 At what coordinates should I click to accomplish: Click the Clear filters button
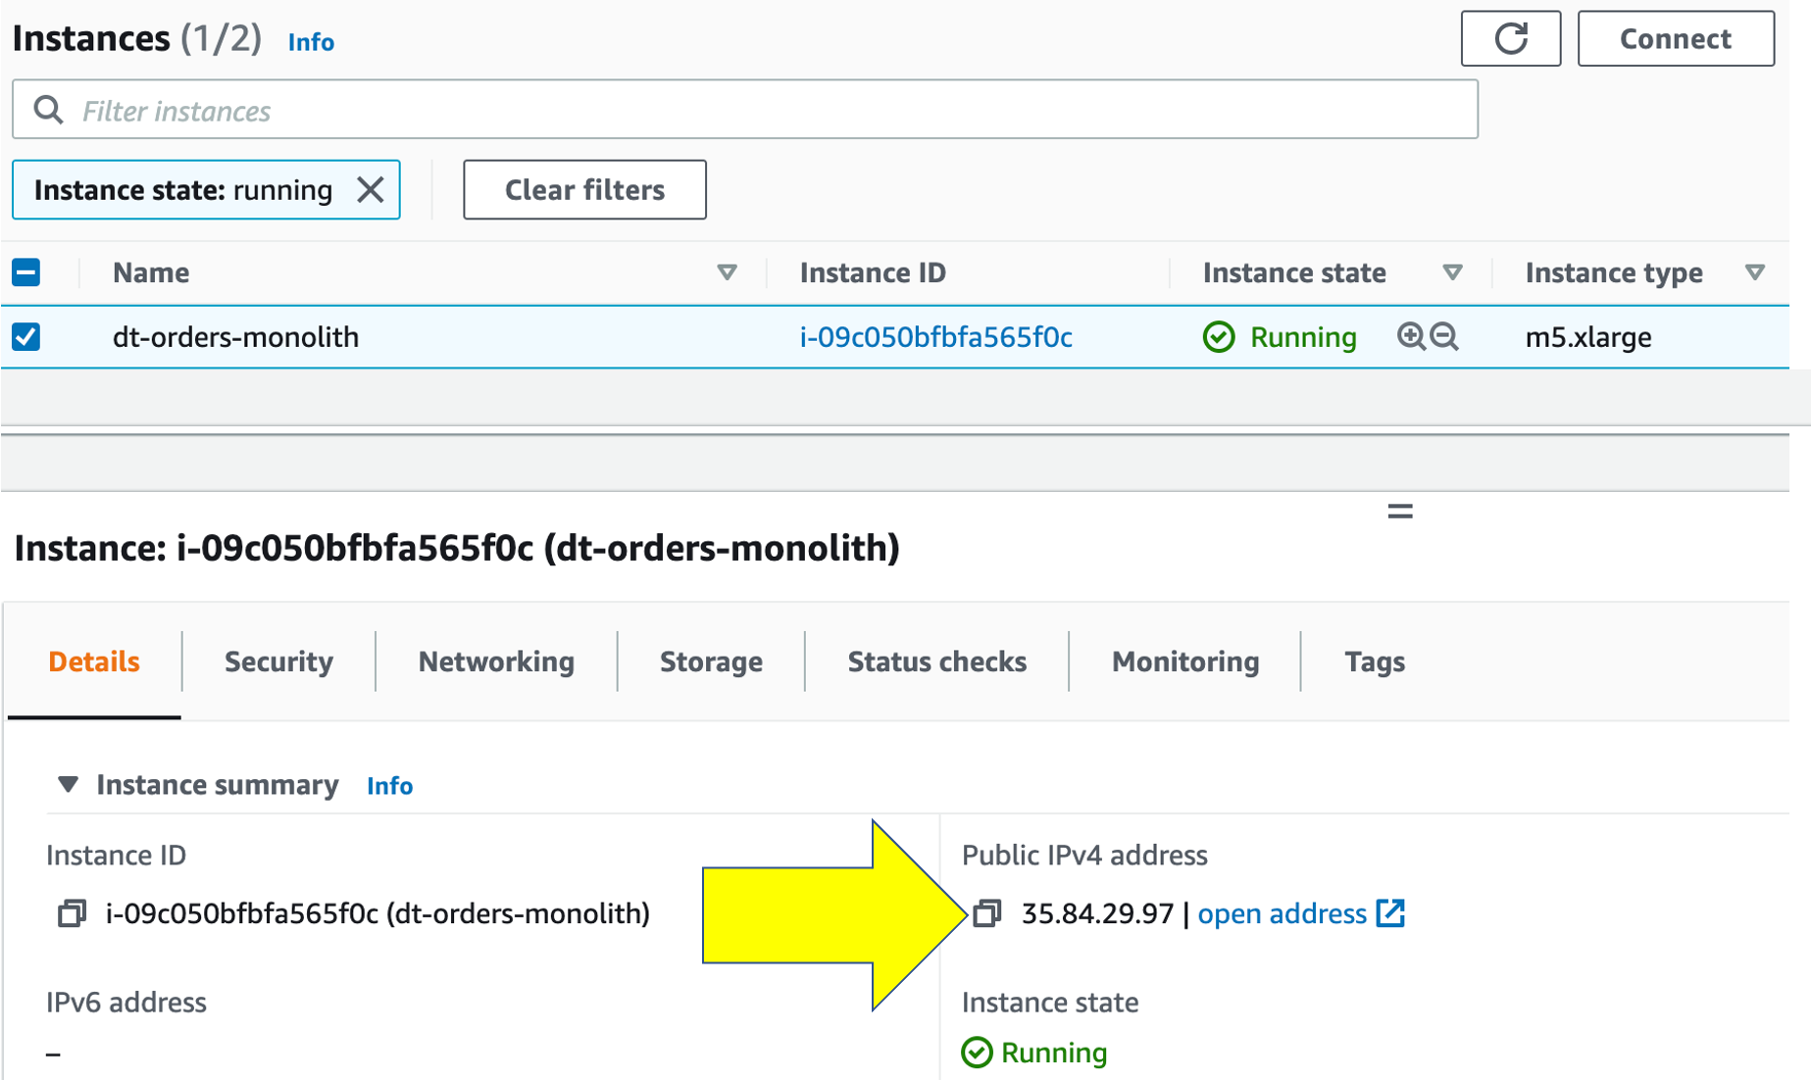tap(584, 190)
